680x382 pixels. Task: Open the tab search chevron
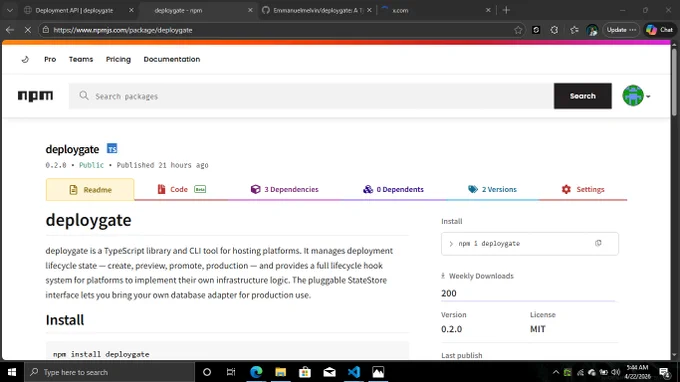[10, 10]
